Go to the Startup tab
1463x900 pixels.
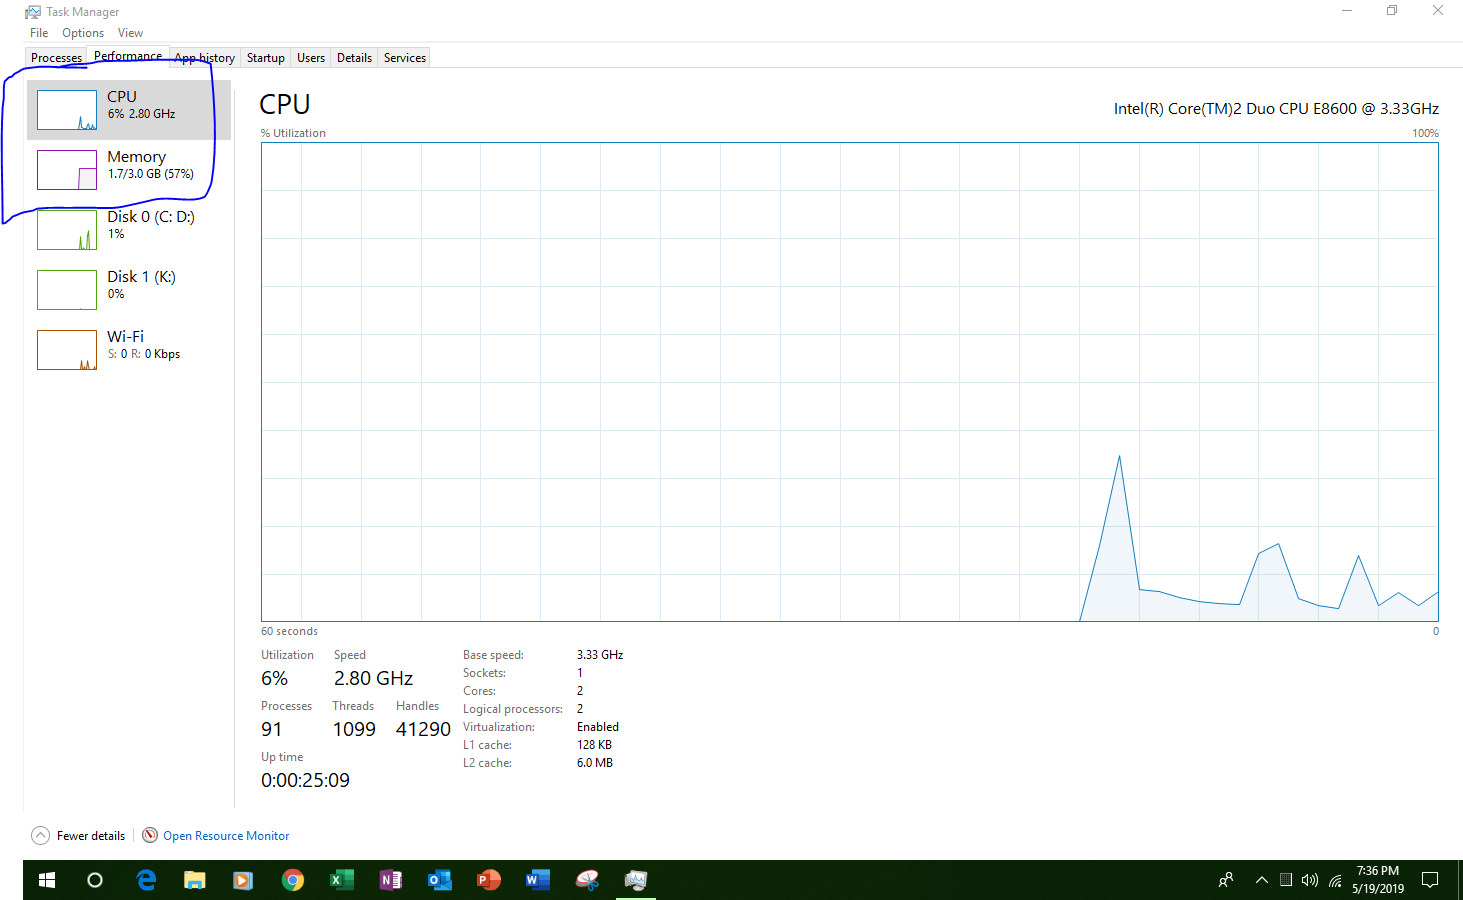pyautogui.click(x=266, y=58)
